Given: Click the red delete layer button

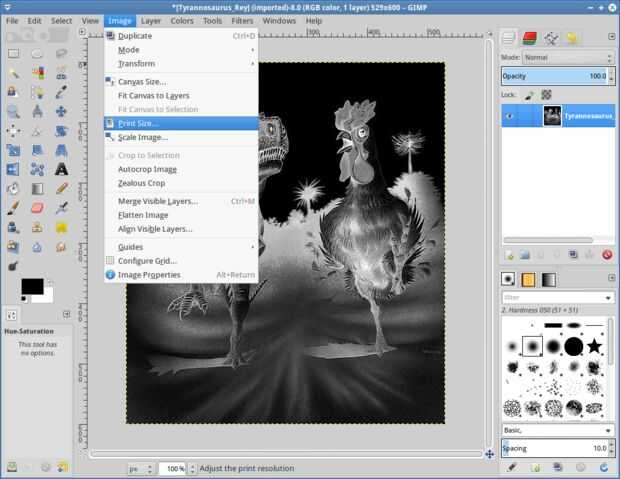Looking at the screenshot, I should 607,255.
